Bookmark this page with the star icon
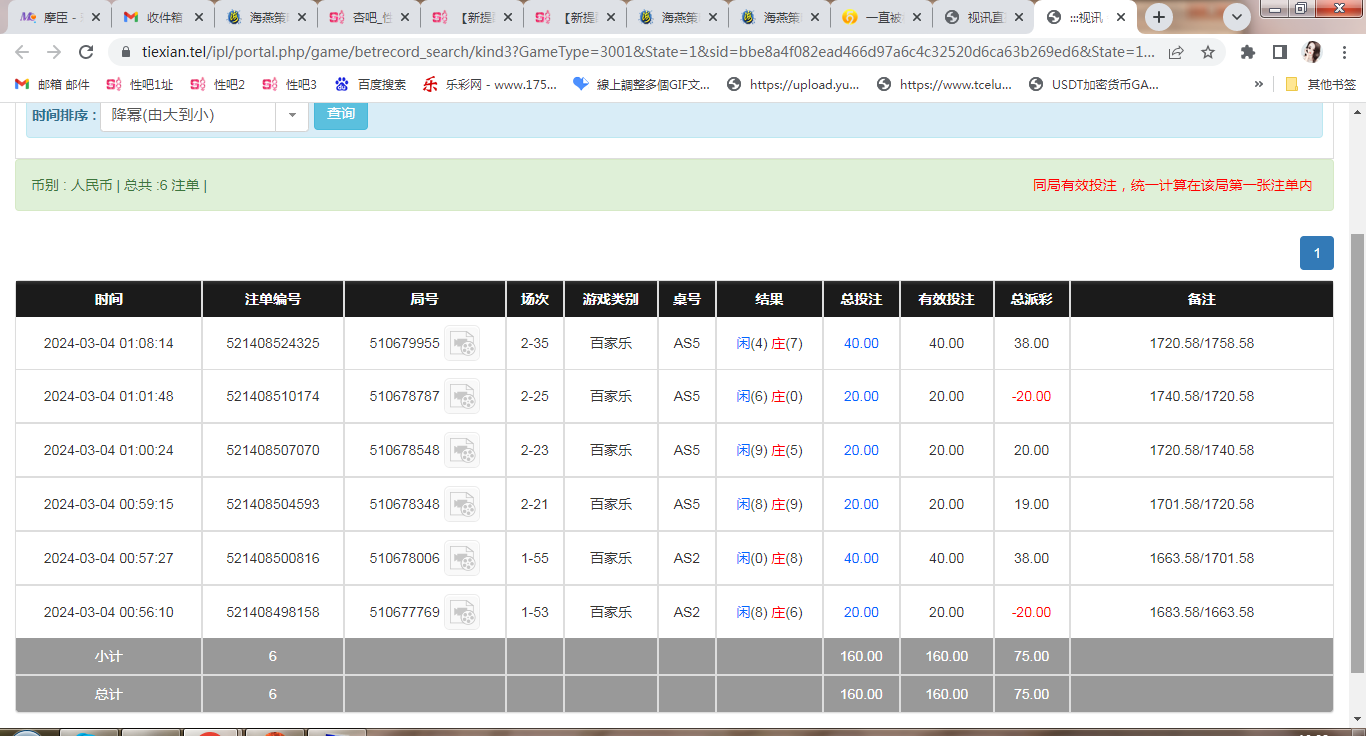This screenshot has width=1366, height=736. (1208, 52)
